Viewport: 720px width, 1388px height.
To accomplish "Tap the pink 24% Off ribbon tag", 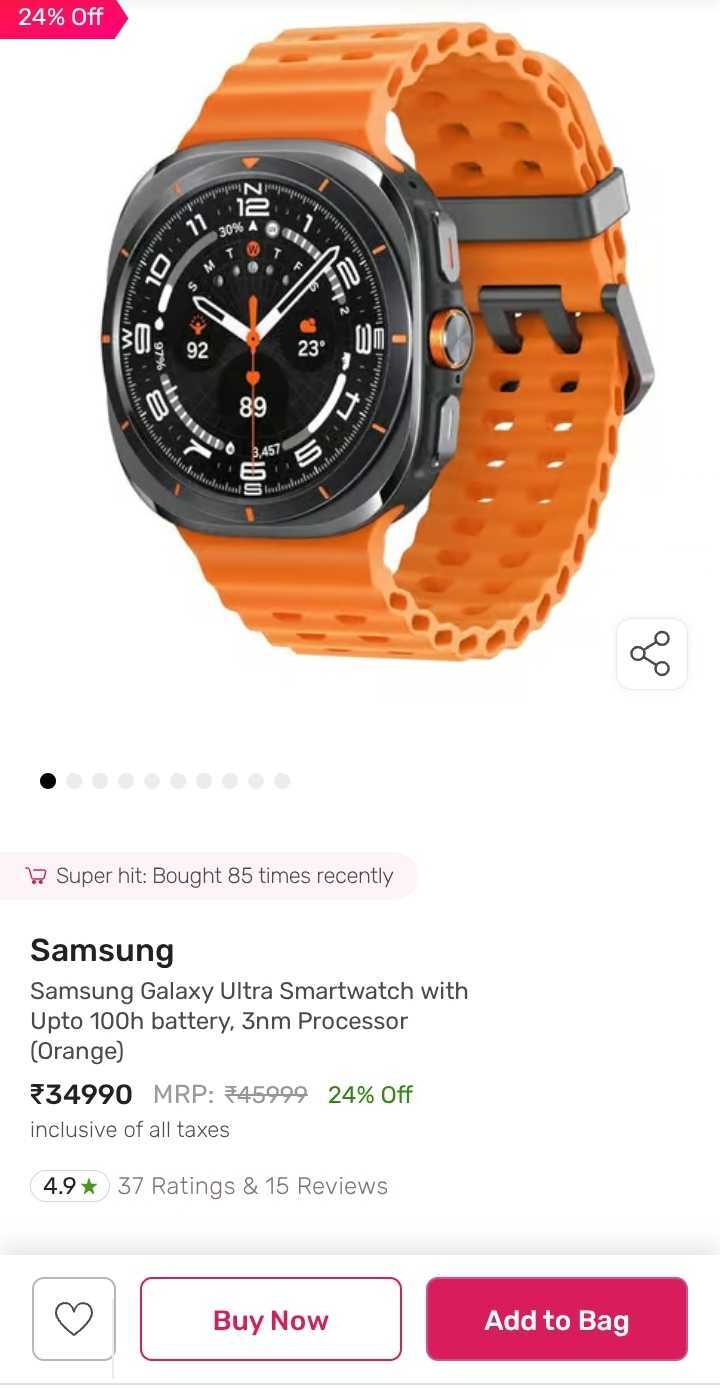I will pos(62,18).
